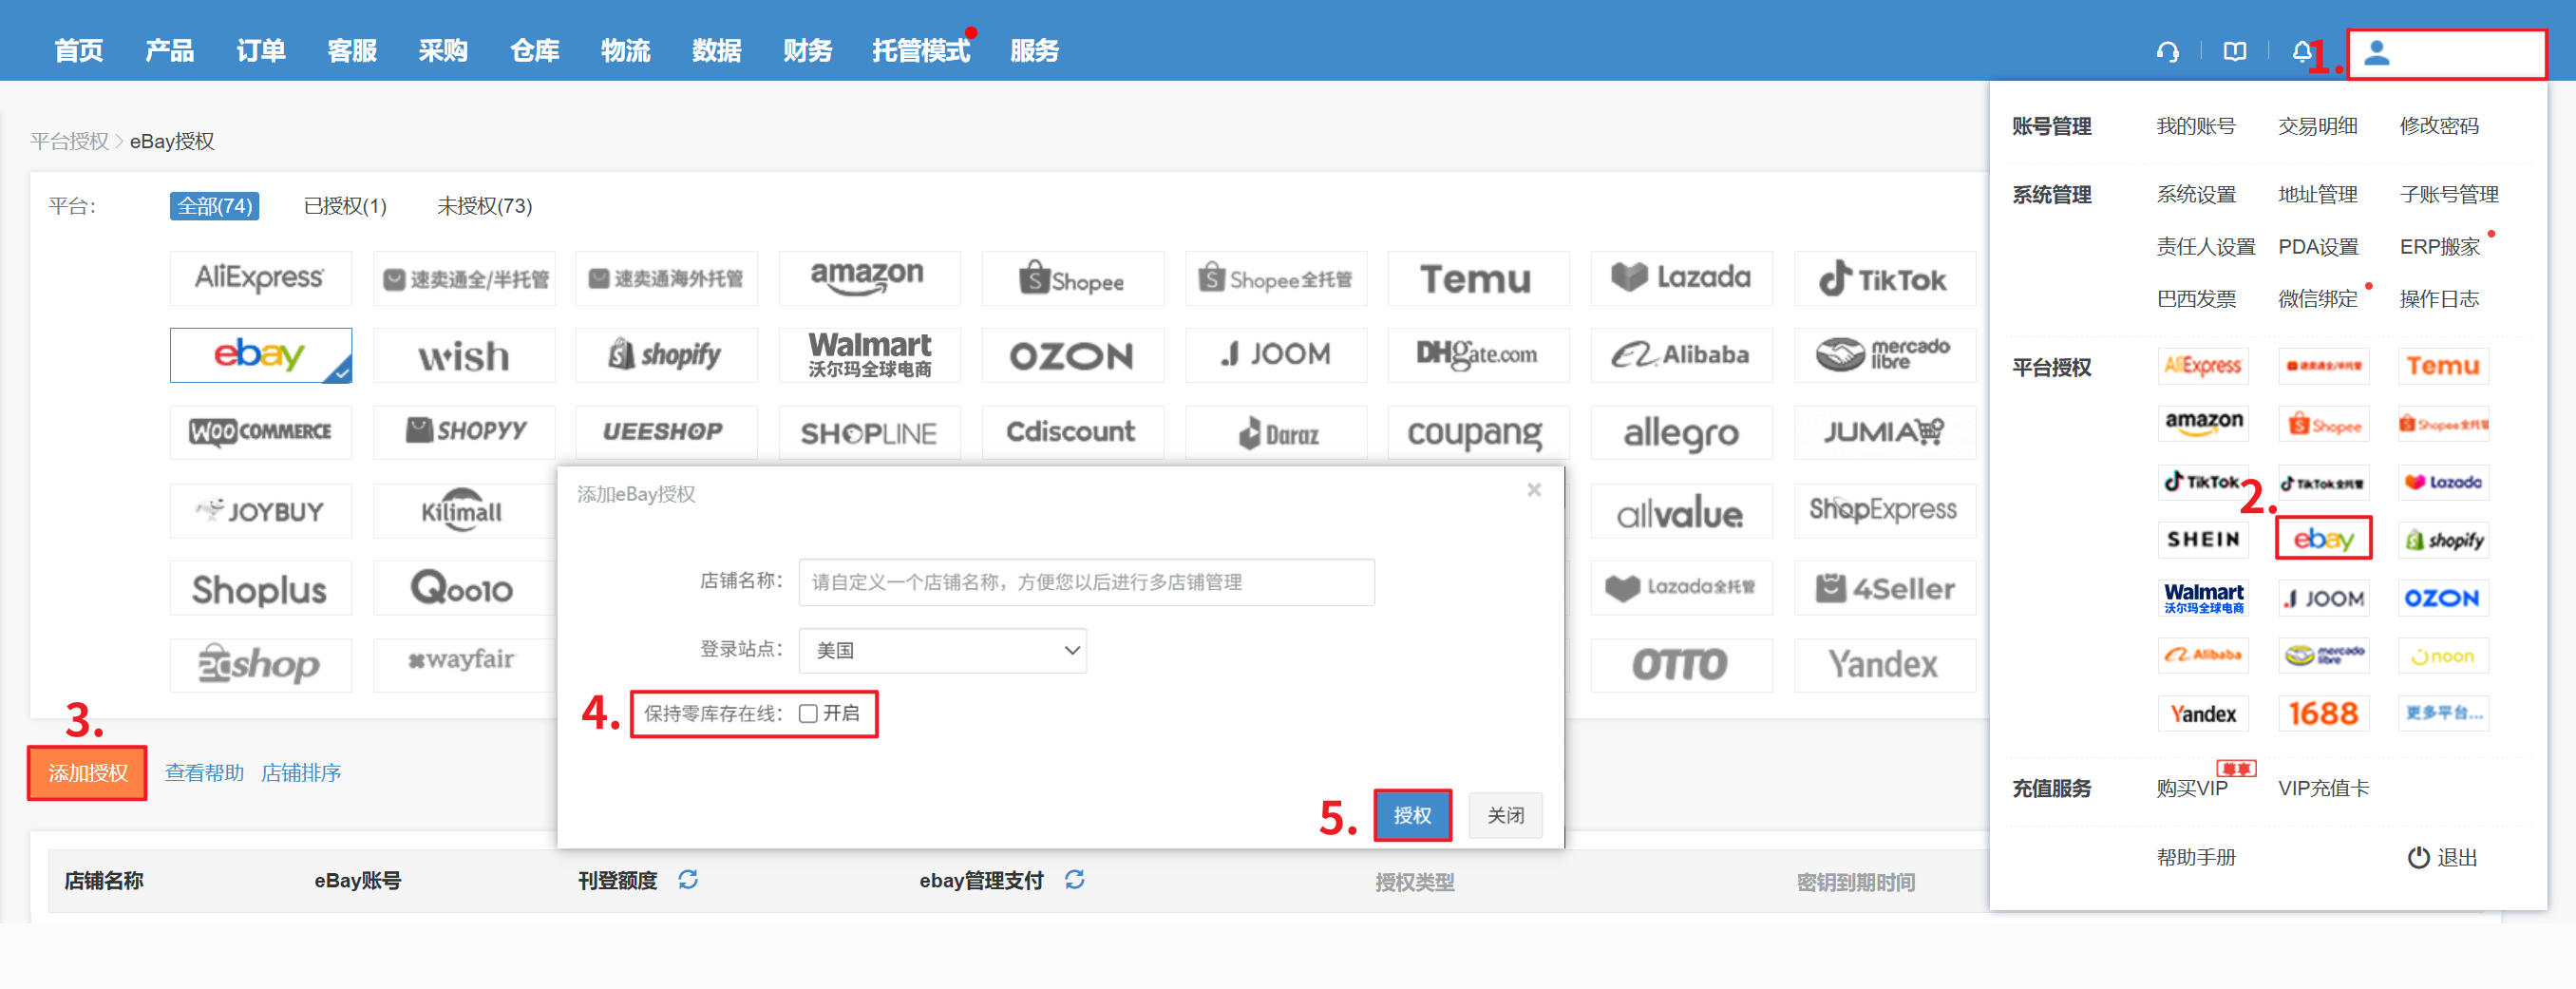Select the highlighted ebay tile in the main platform grid
2576x989 pixels.
[x=260, y=355]
